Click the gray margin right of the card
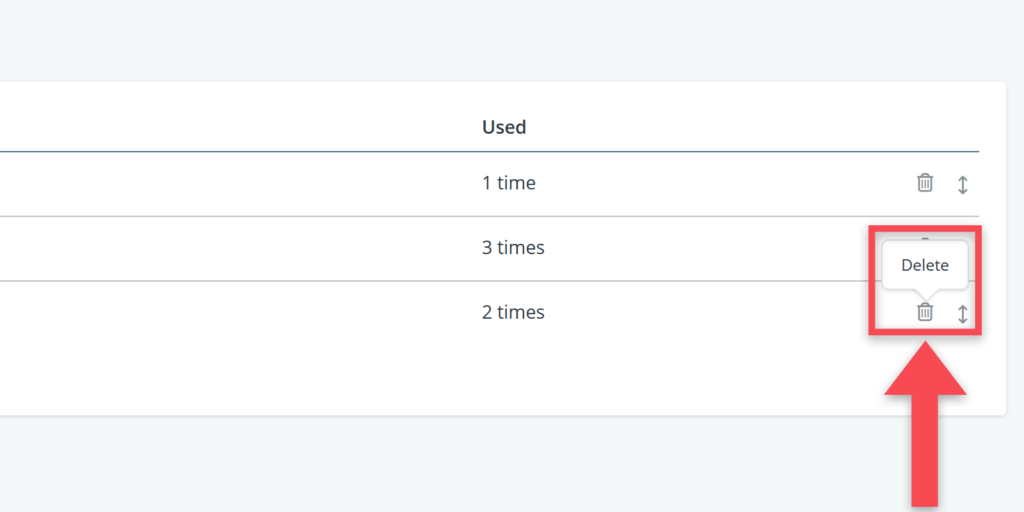Image resolution: width=1024 pixels, height=512 pixels. coord(1014,250)
